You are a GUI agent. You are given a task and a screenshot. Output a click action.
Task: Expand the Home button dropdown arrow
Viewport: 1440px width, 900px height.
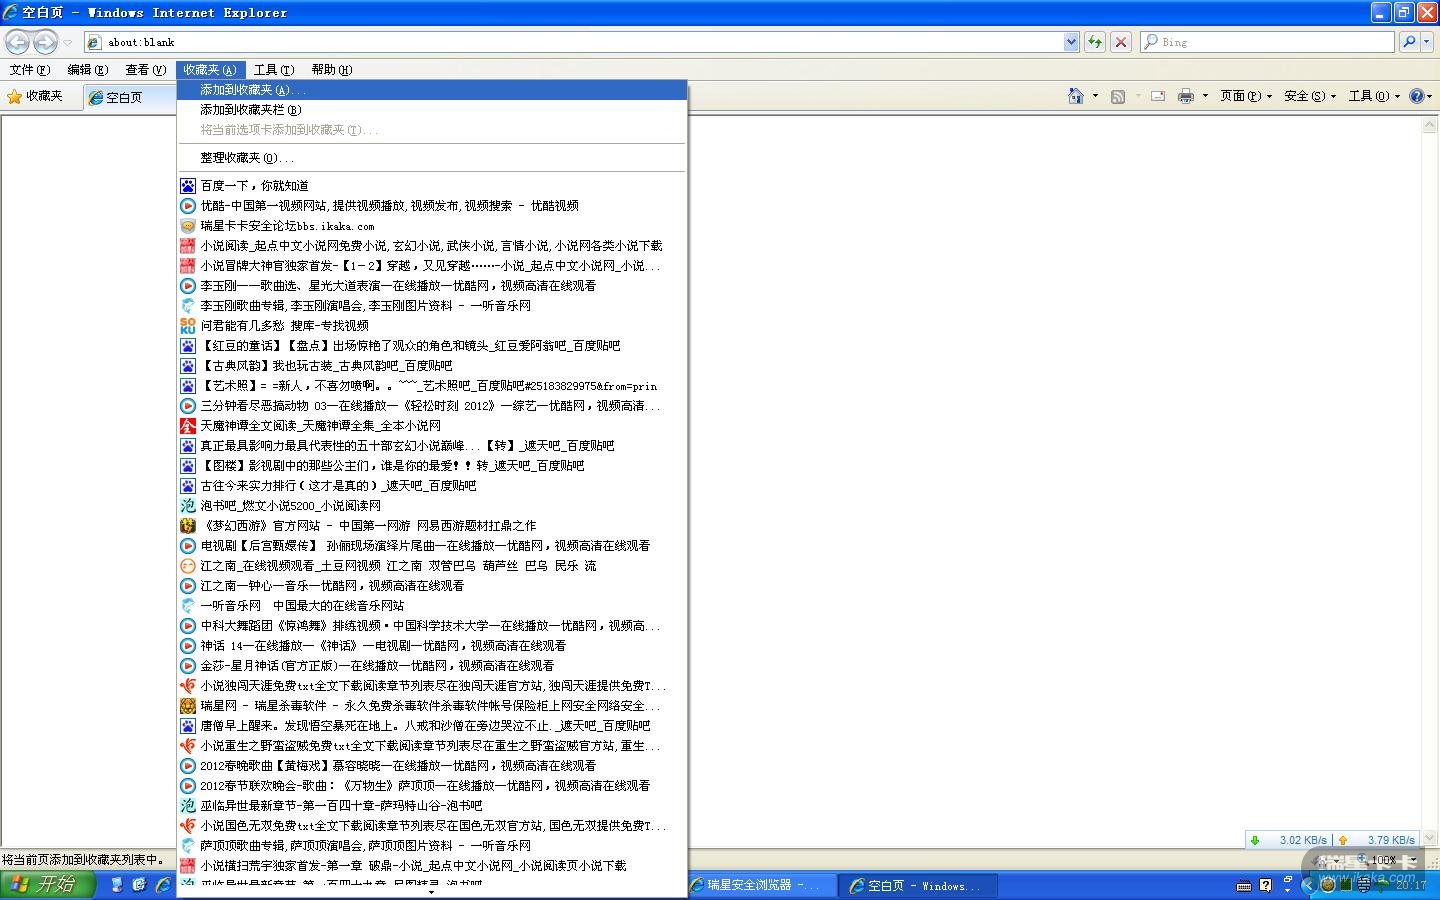pyautogui.click(x=1095, y=96)
